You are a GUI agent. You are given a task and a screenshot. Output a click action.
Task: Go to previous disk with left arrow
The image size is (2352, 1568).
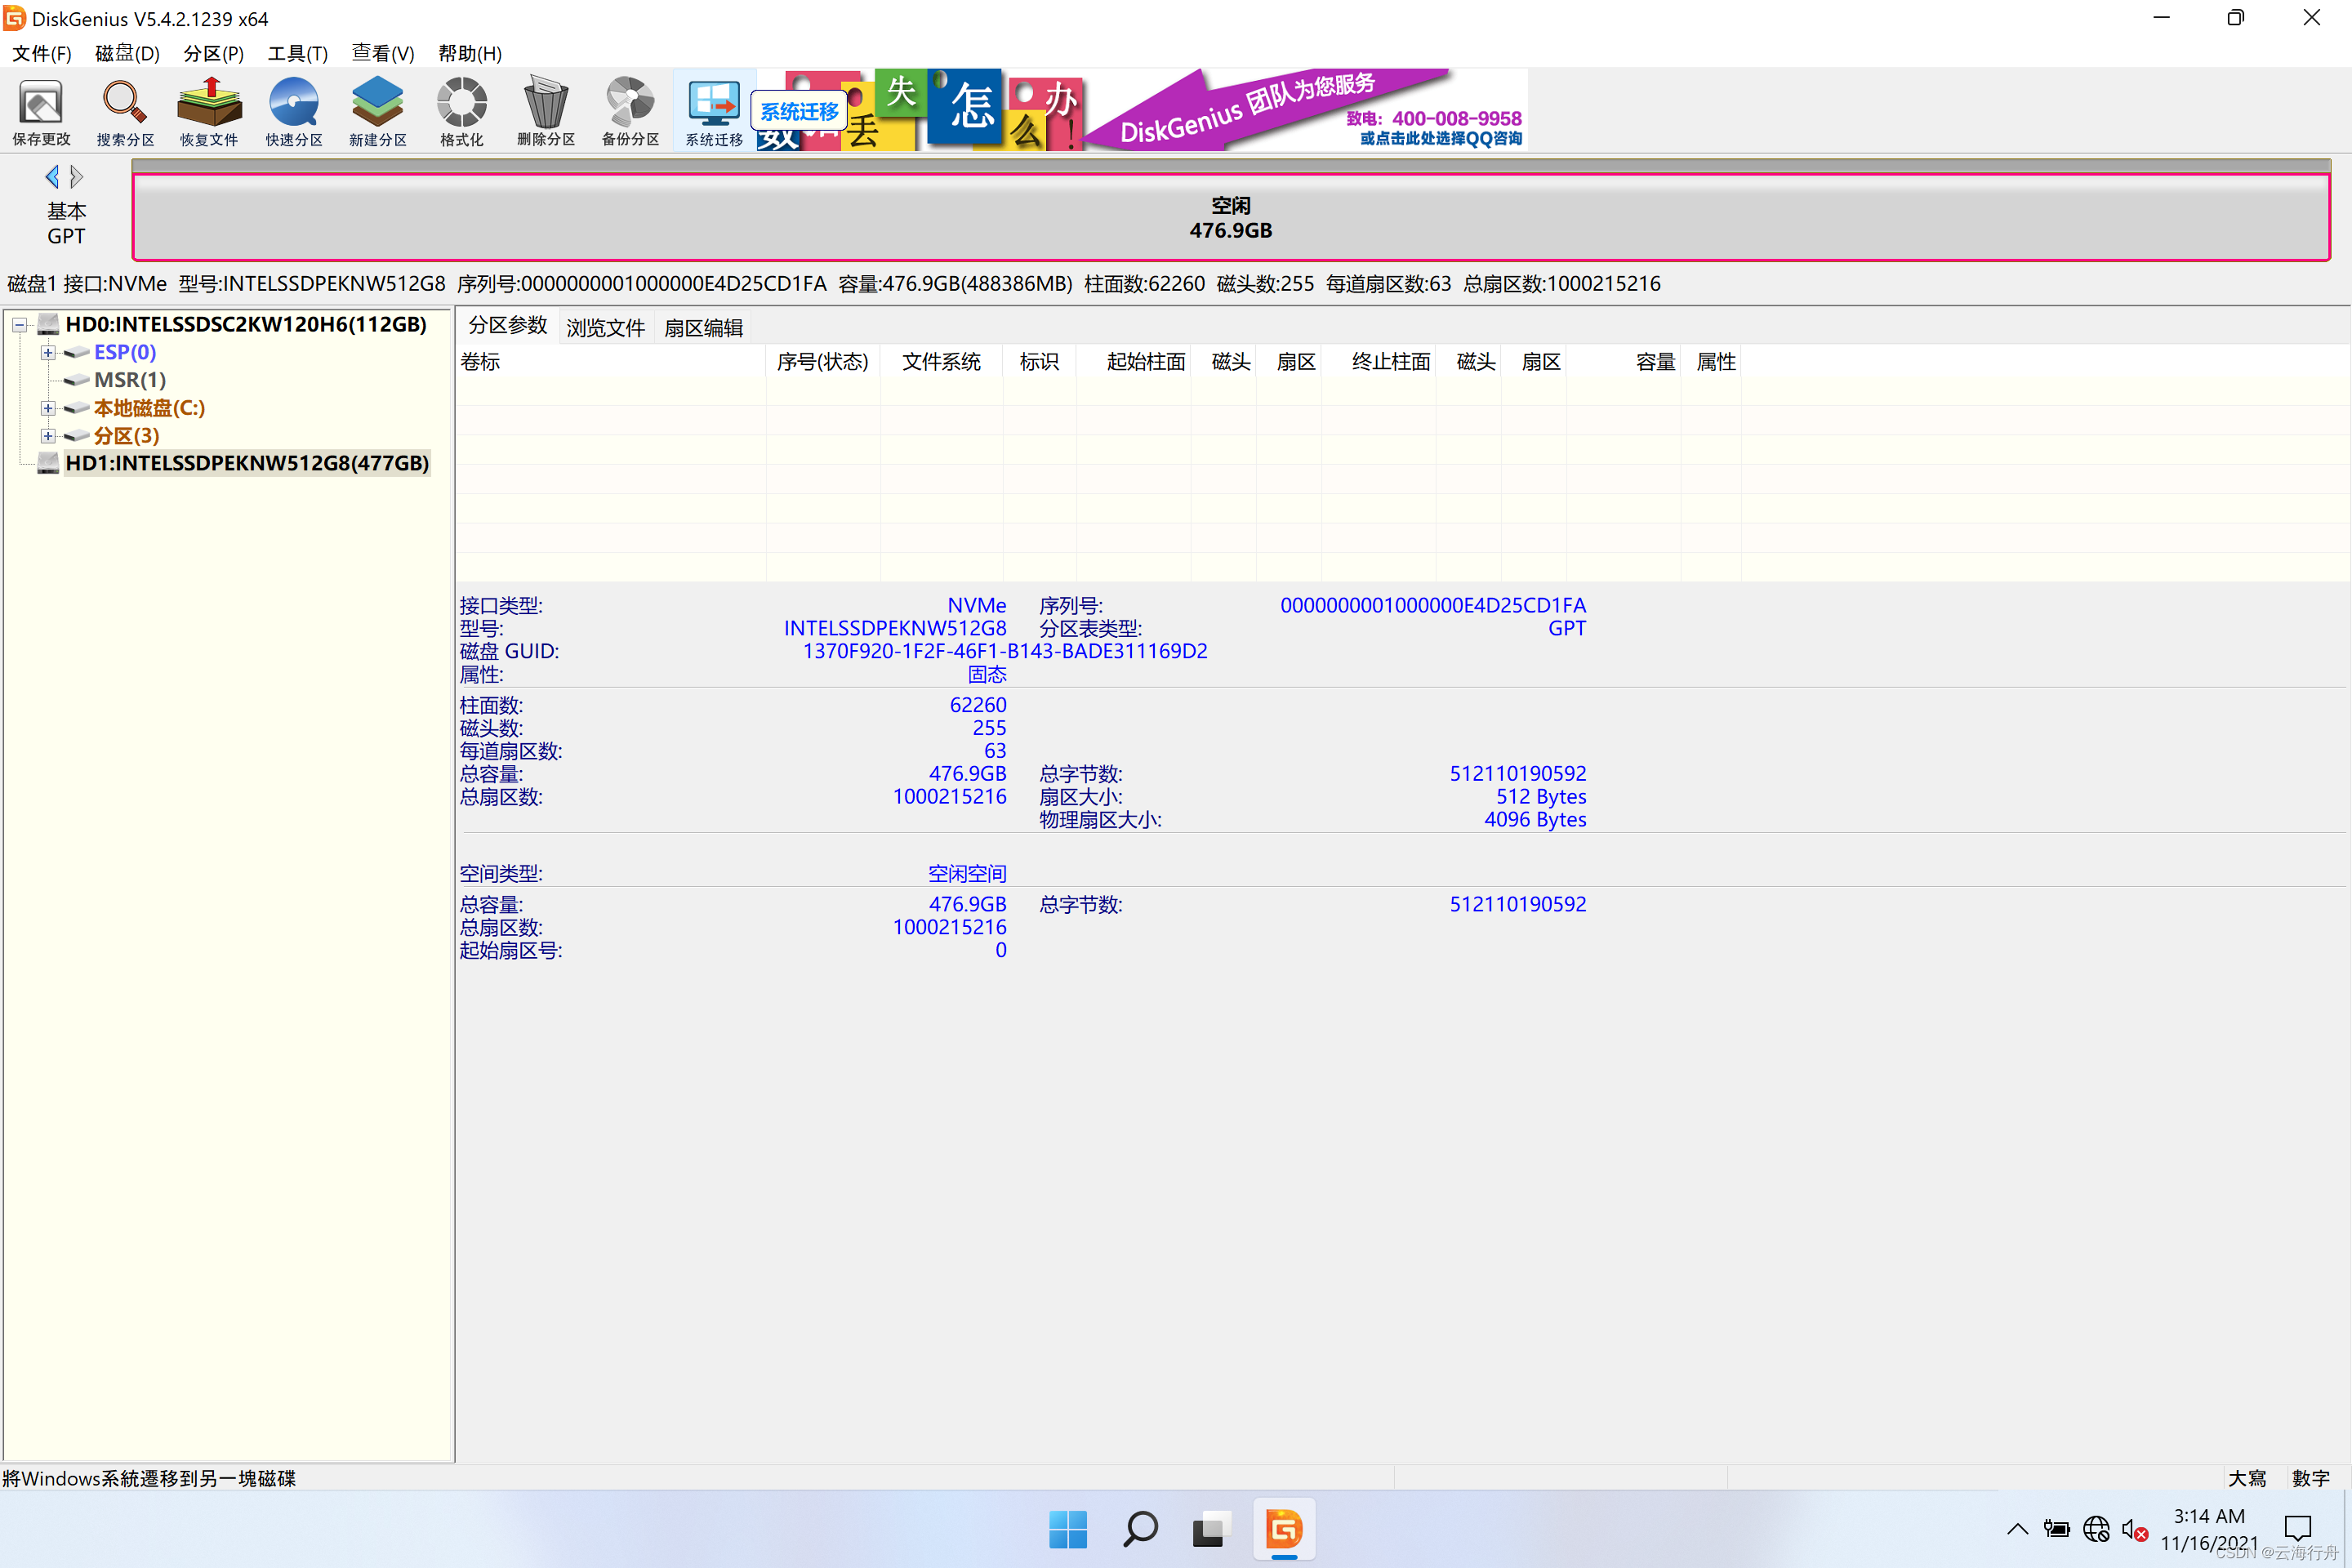click(x=52, y=177)
